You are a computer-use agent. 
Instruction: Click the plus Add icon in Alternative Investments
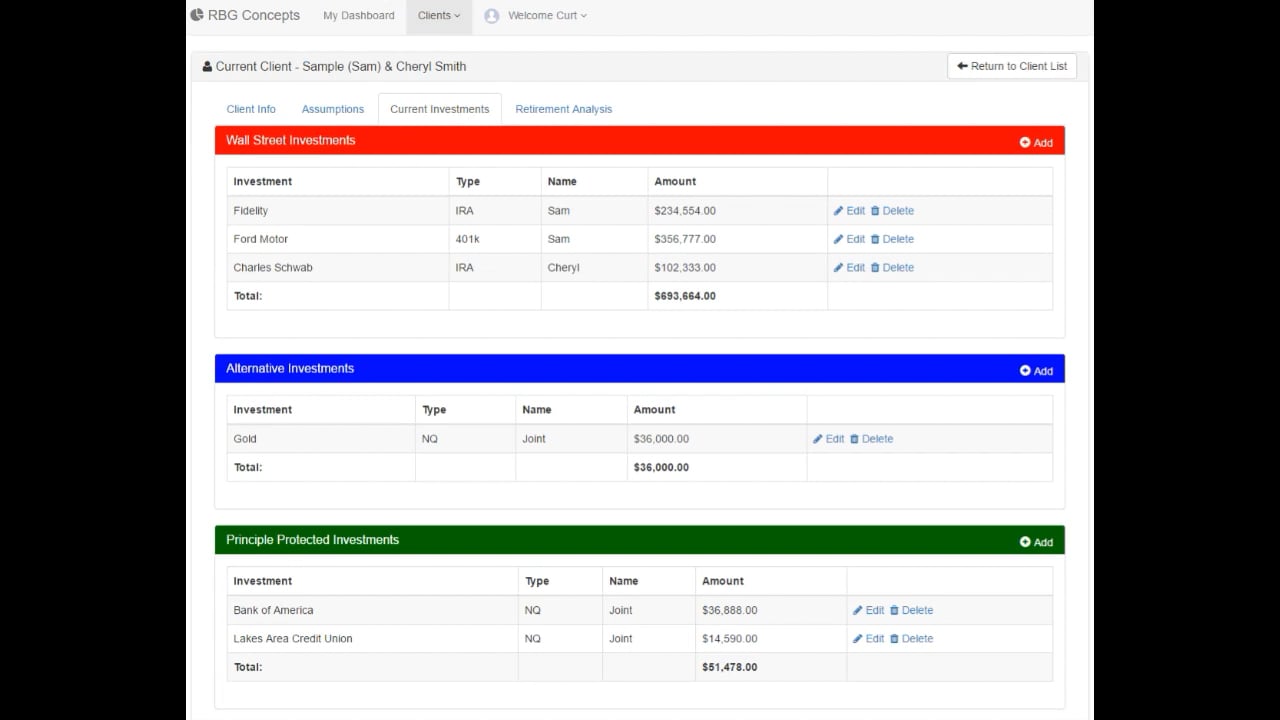coord(1025,371)
